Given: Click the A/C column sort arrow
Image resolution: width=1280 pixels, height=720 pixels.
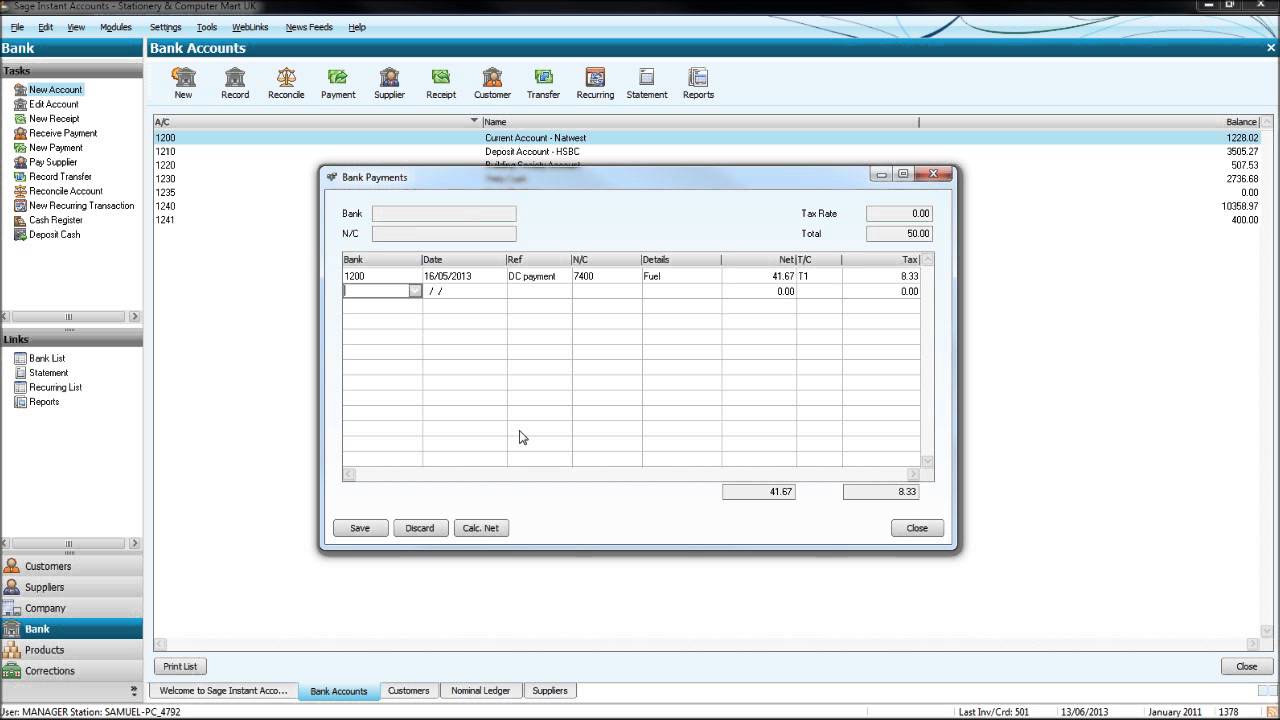Looking at the screenshot, I should click(x=474, y=121).
